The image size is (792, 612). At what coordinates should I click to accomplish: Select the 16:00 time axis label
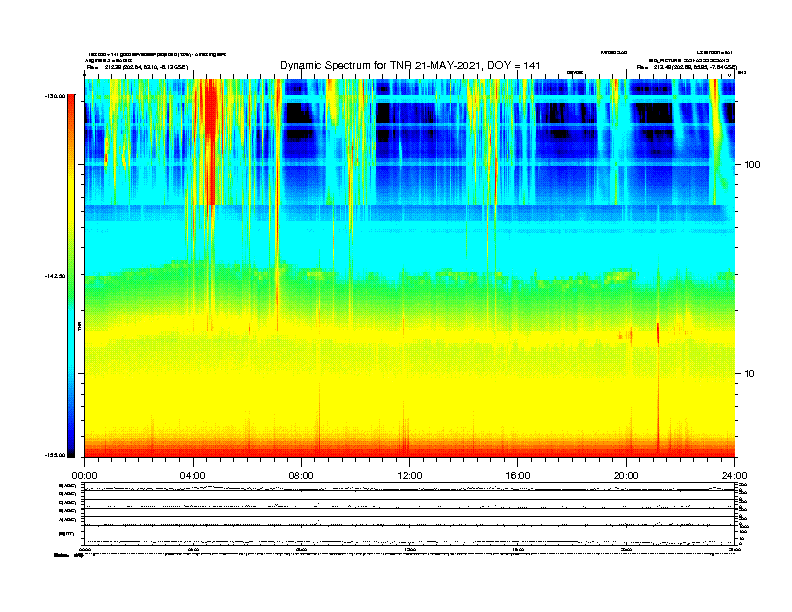tap(518, 476)
